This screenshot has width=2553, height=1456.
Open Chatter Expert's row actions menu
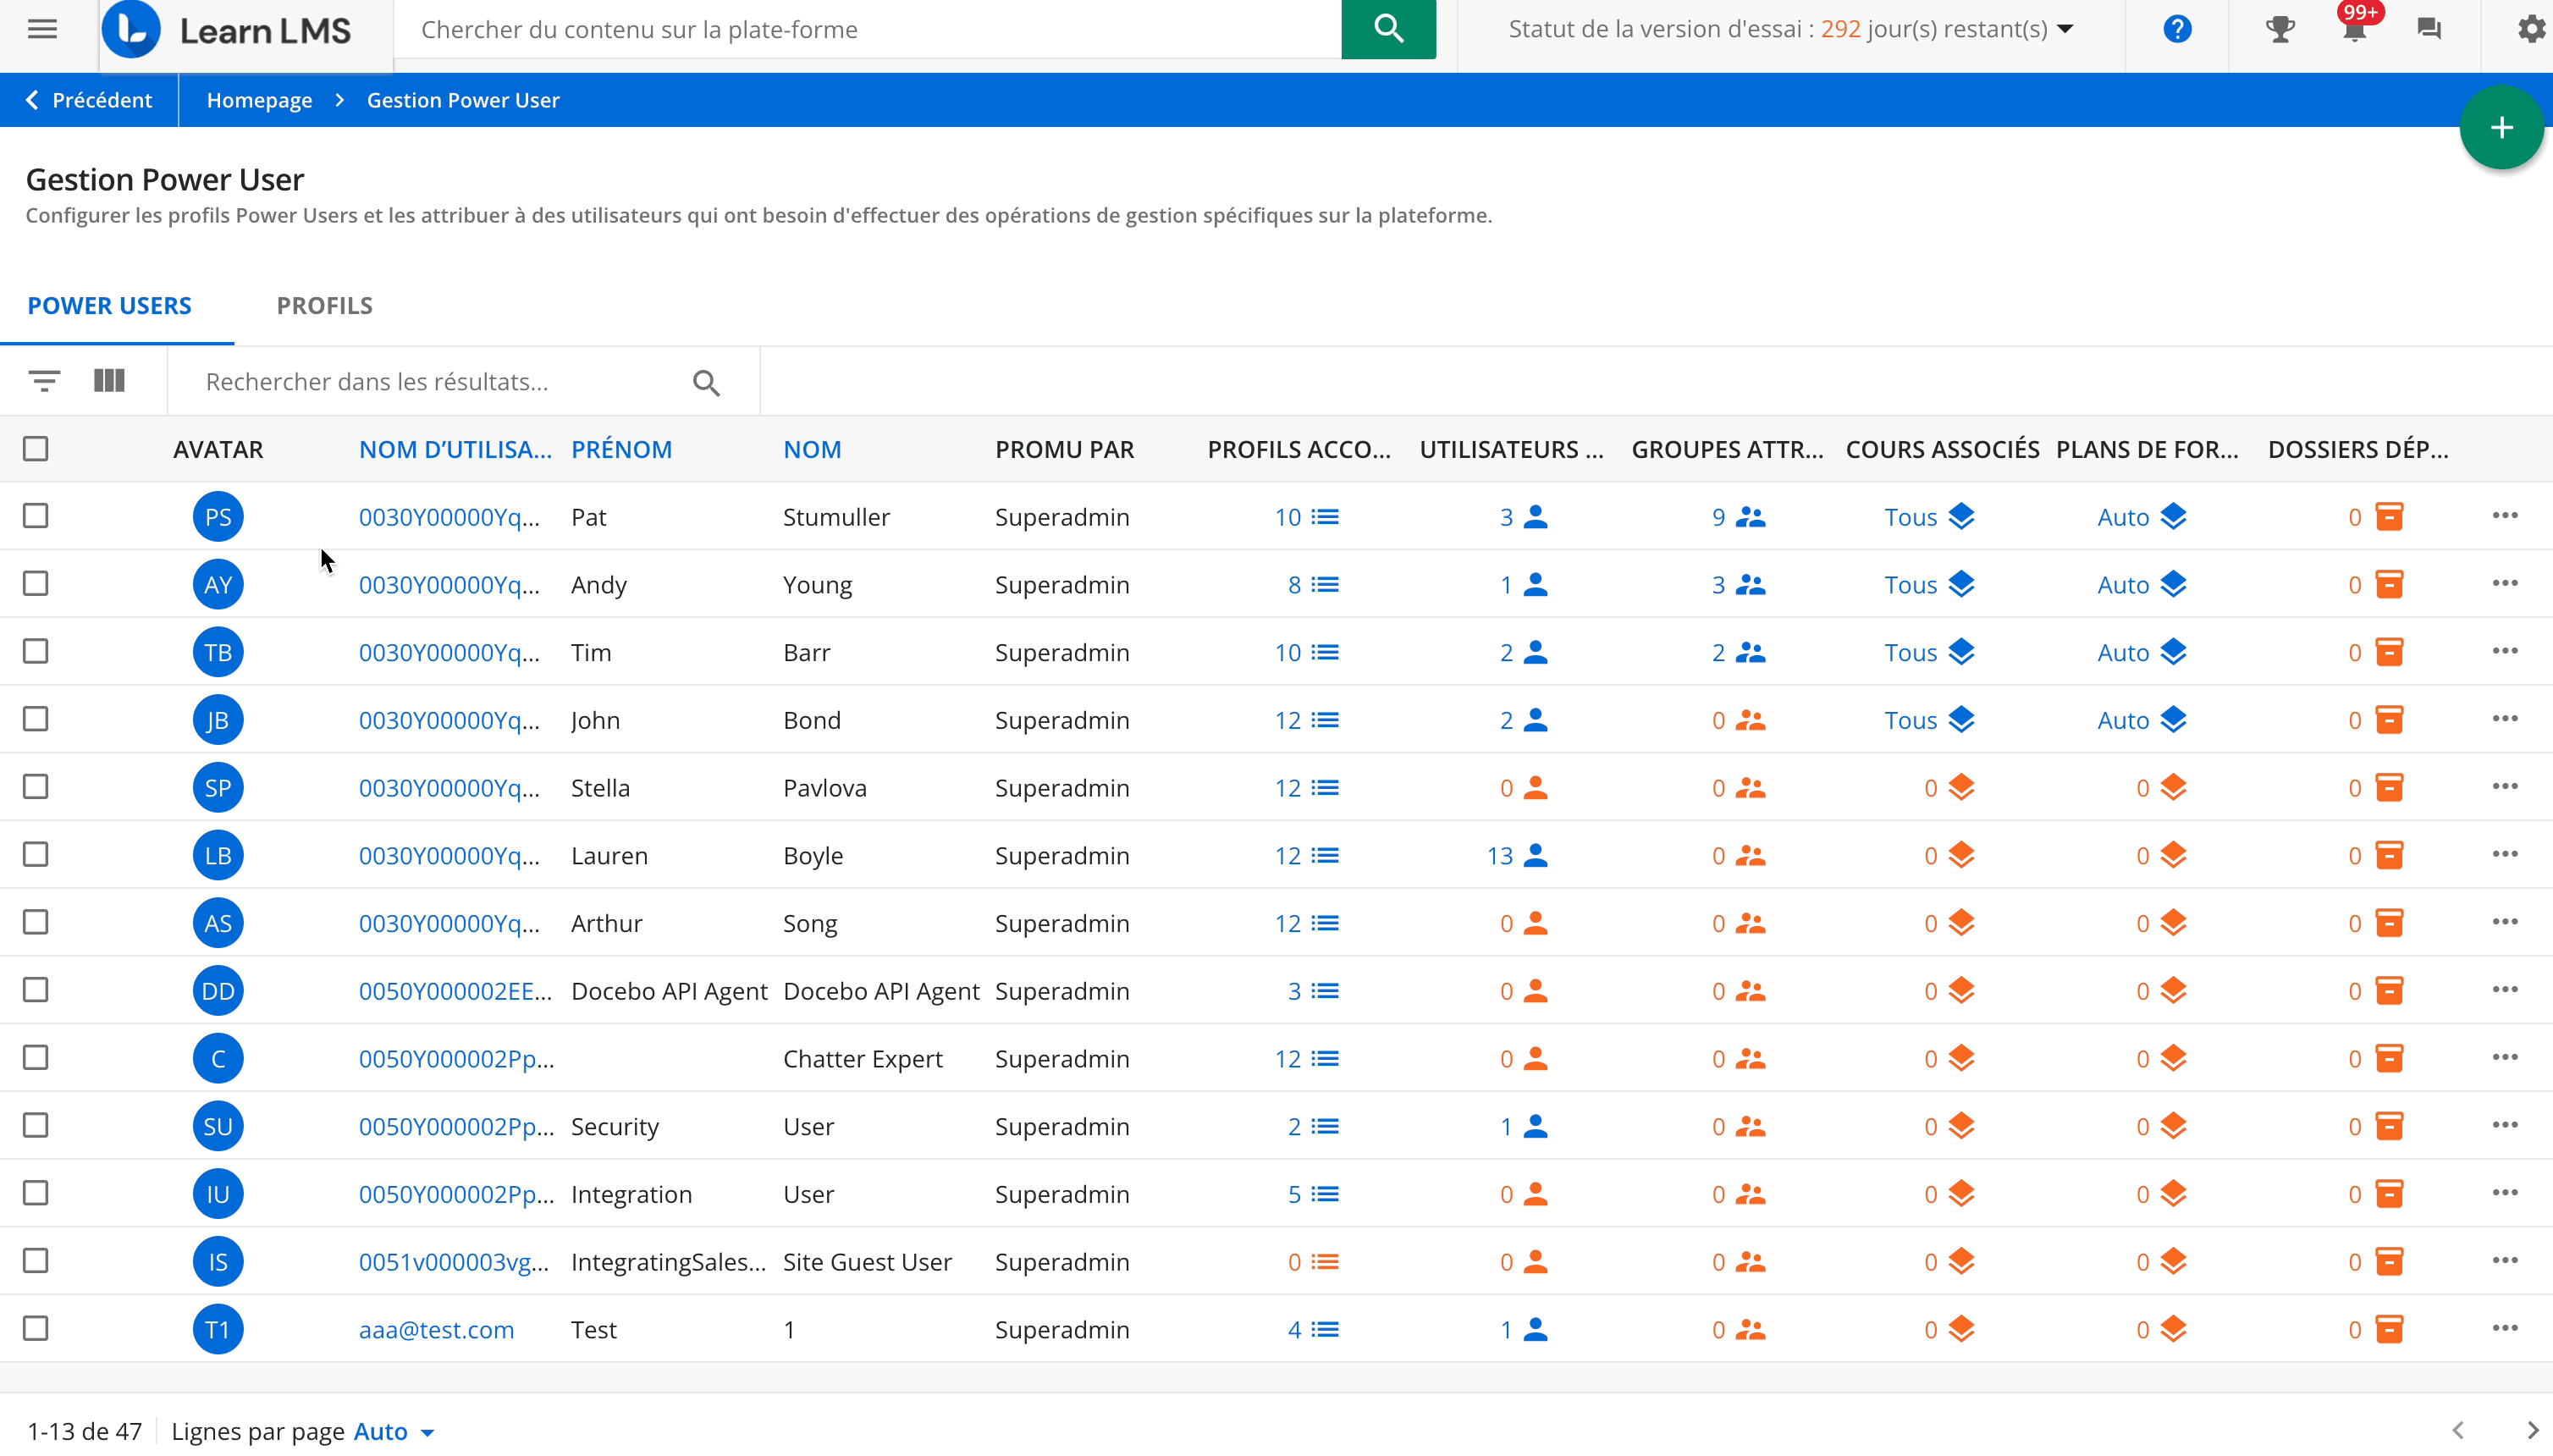click(2505, 1058)
